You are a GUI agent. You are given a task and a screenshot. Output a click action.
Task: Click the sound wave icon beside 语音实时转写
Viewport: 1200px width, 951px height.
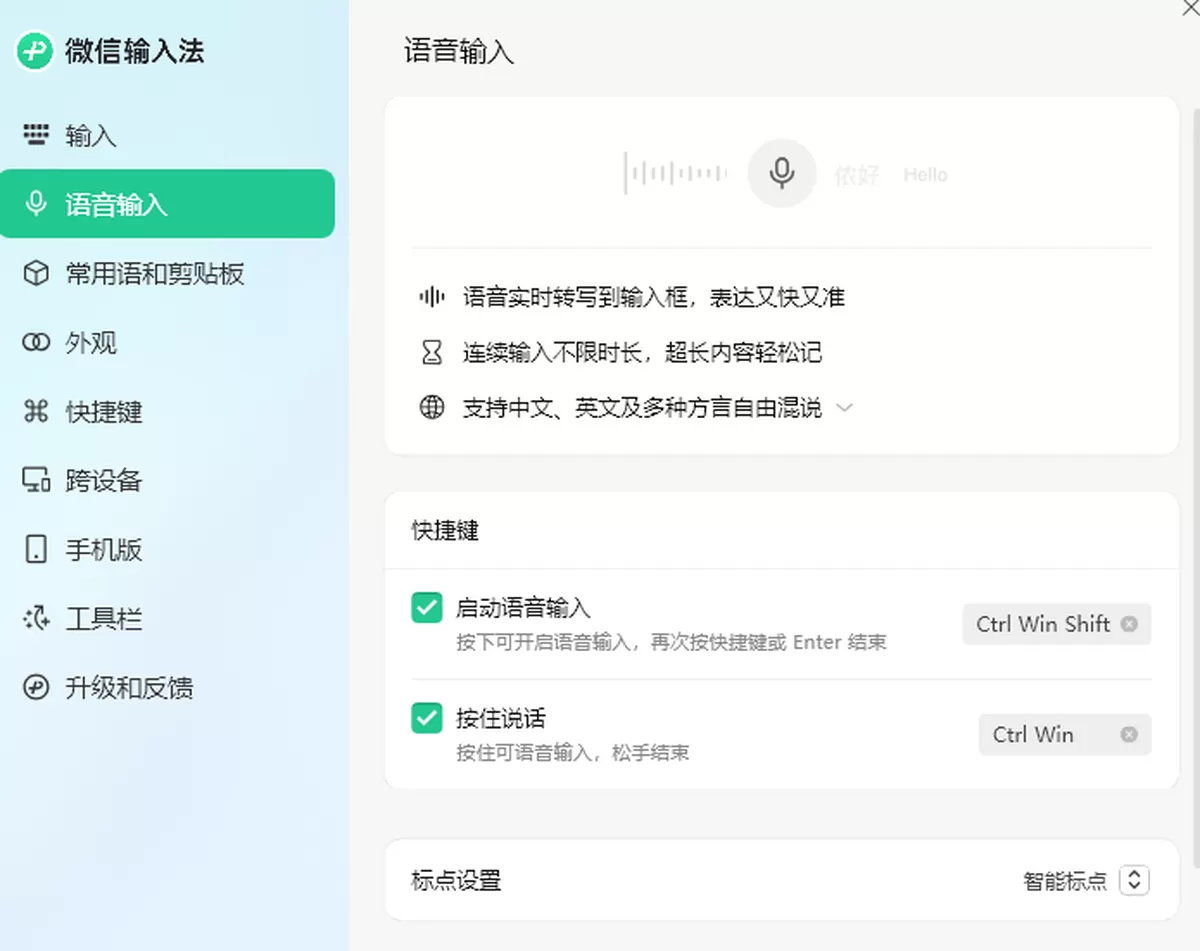coord(432,297)
